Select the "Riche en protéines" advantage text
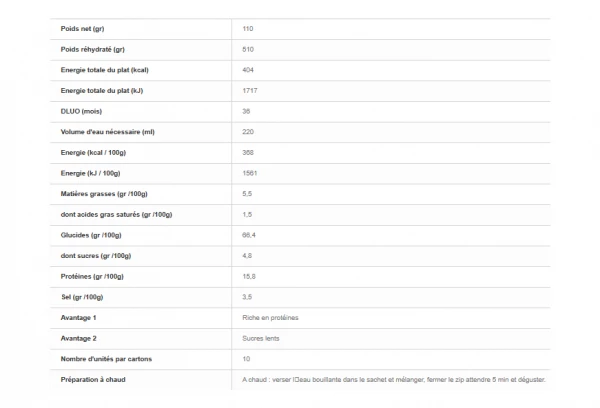Screen dimensions: 600x408 [270, 317]
